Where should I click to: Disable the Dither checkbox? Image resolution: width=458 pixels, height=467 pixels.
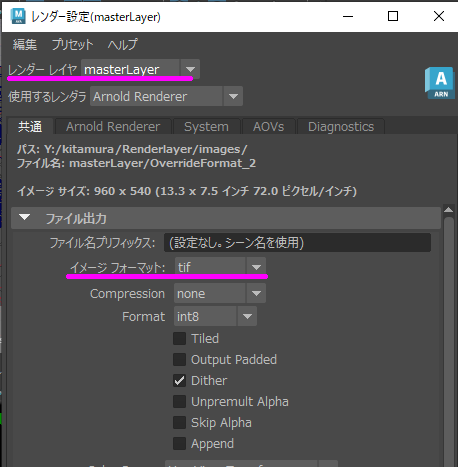click(179, 381)
